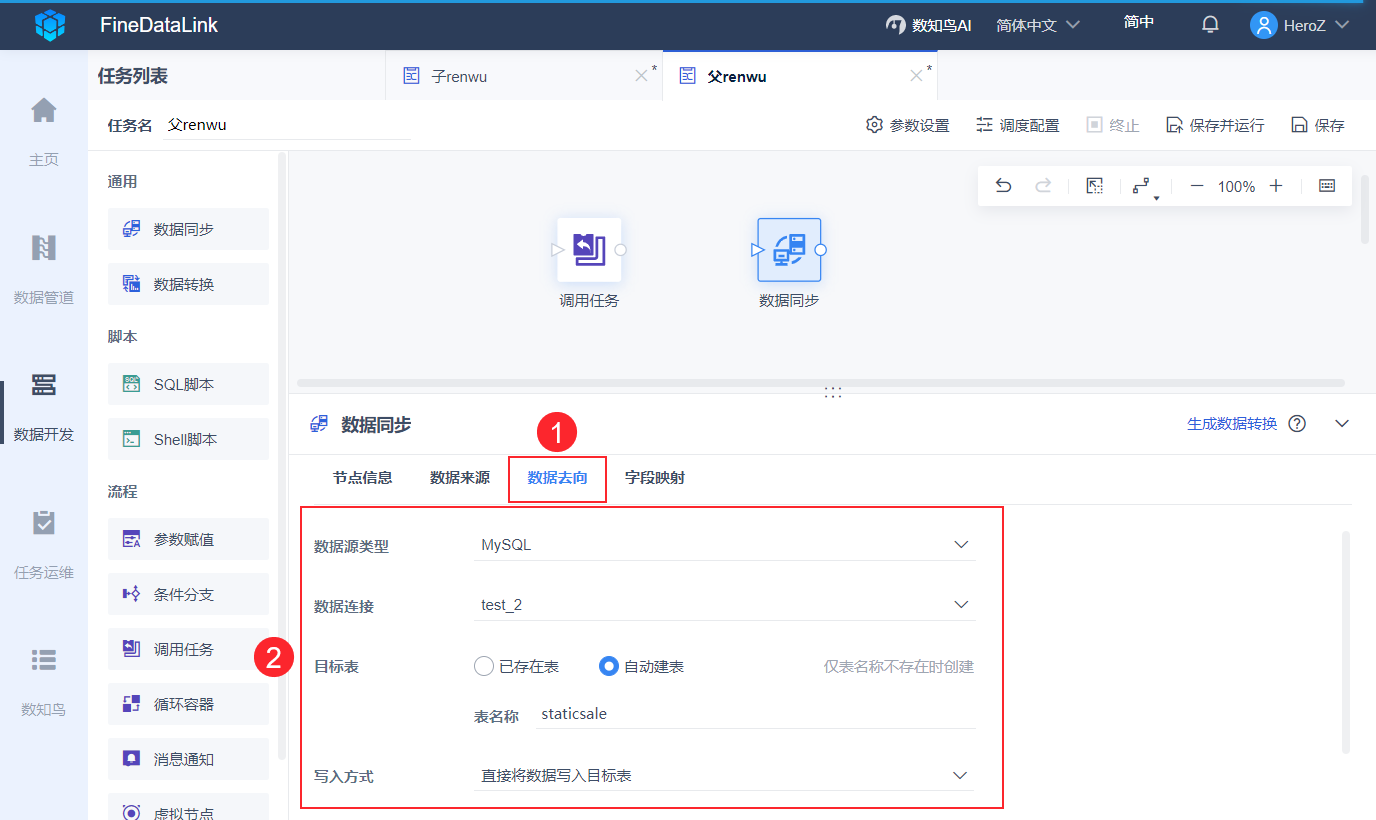
Task: Click the node palette vertical scrollbar
Action: (282, 455)
